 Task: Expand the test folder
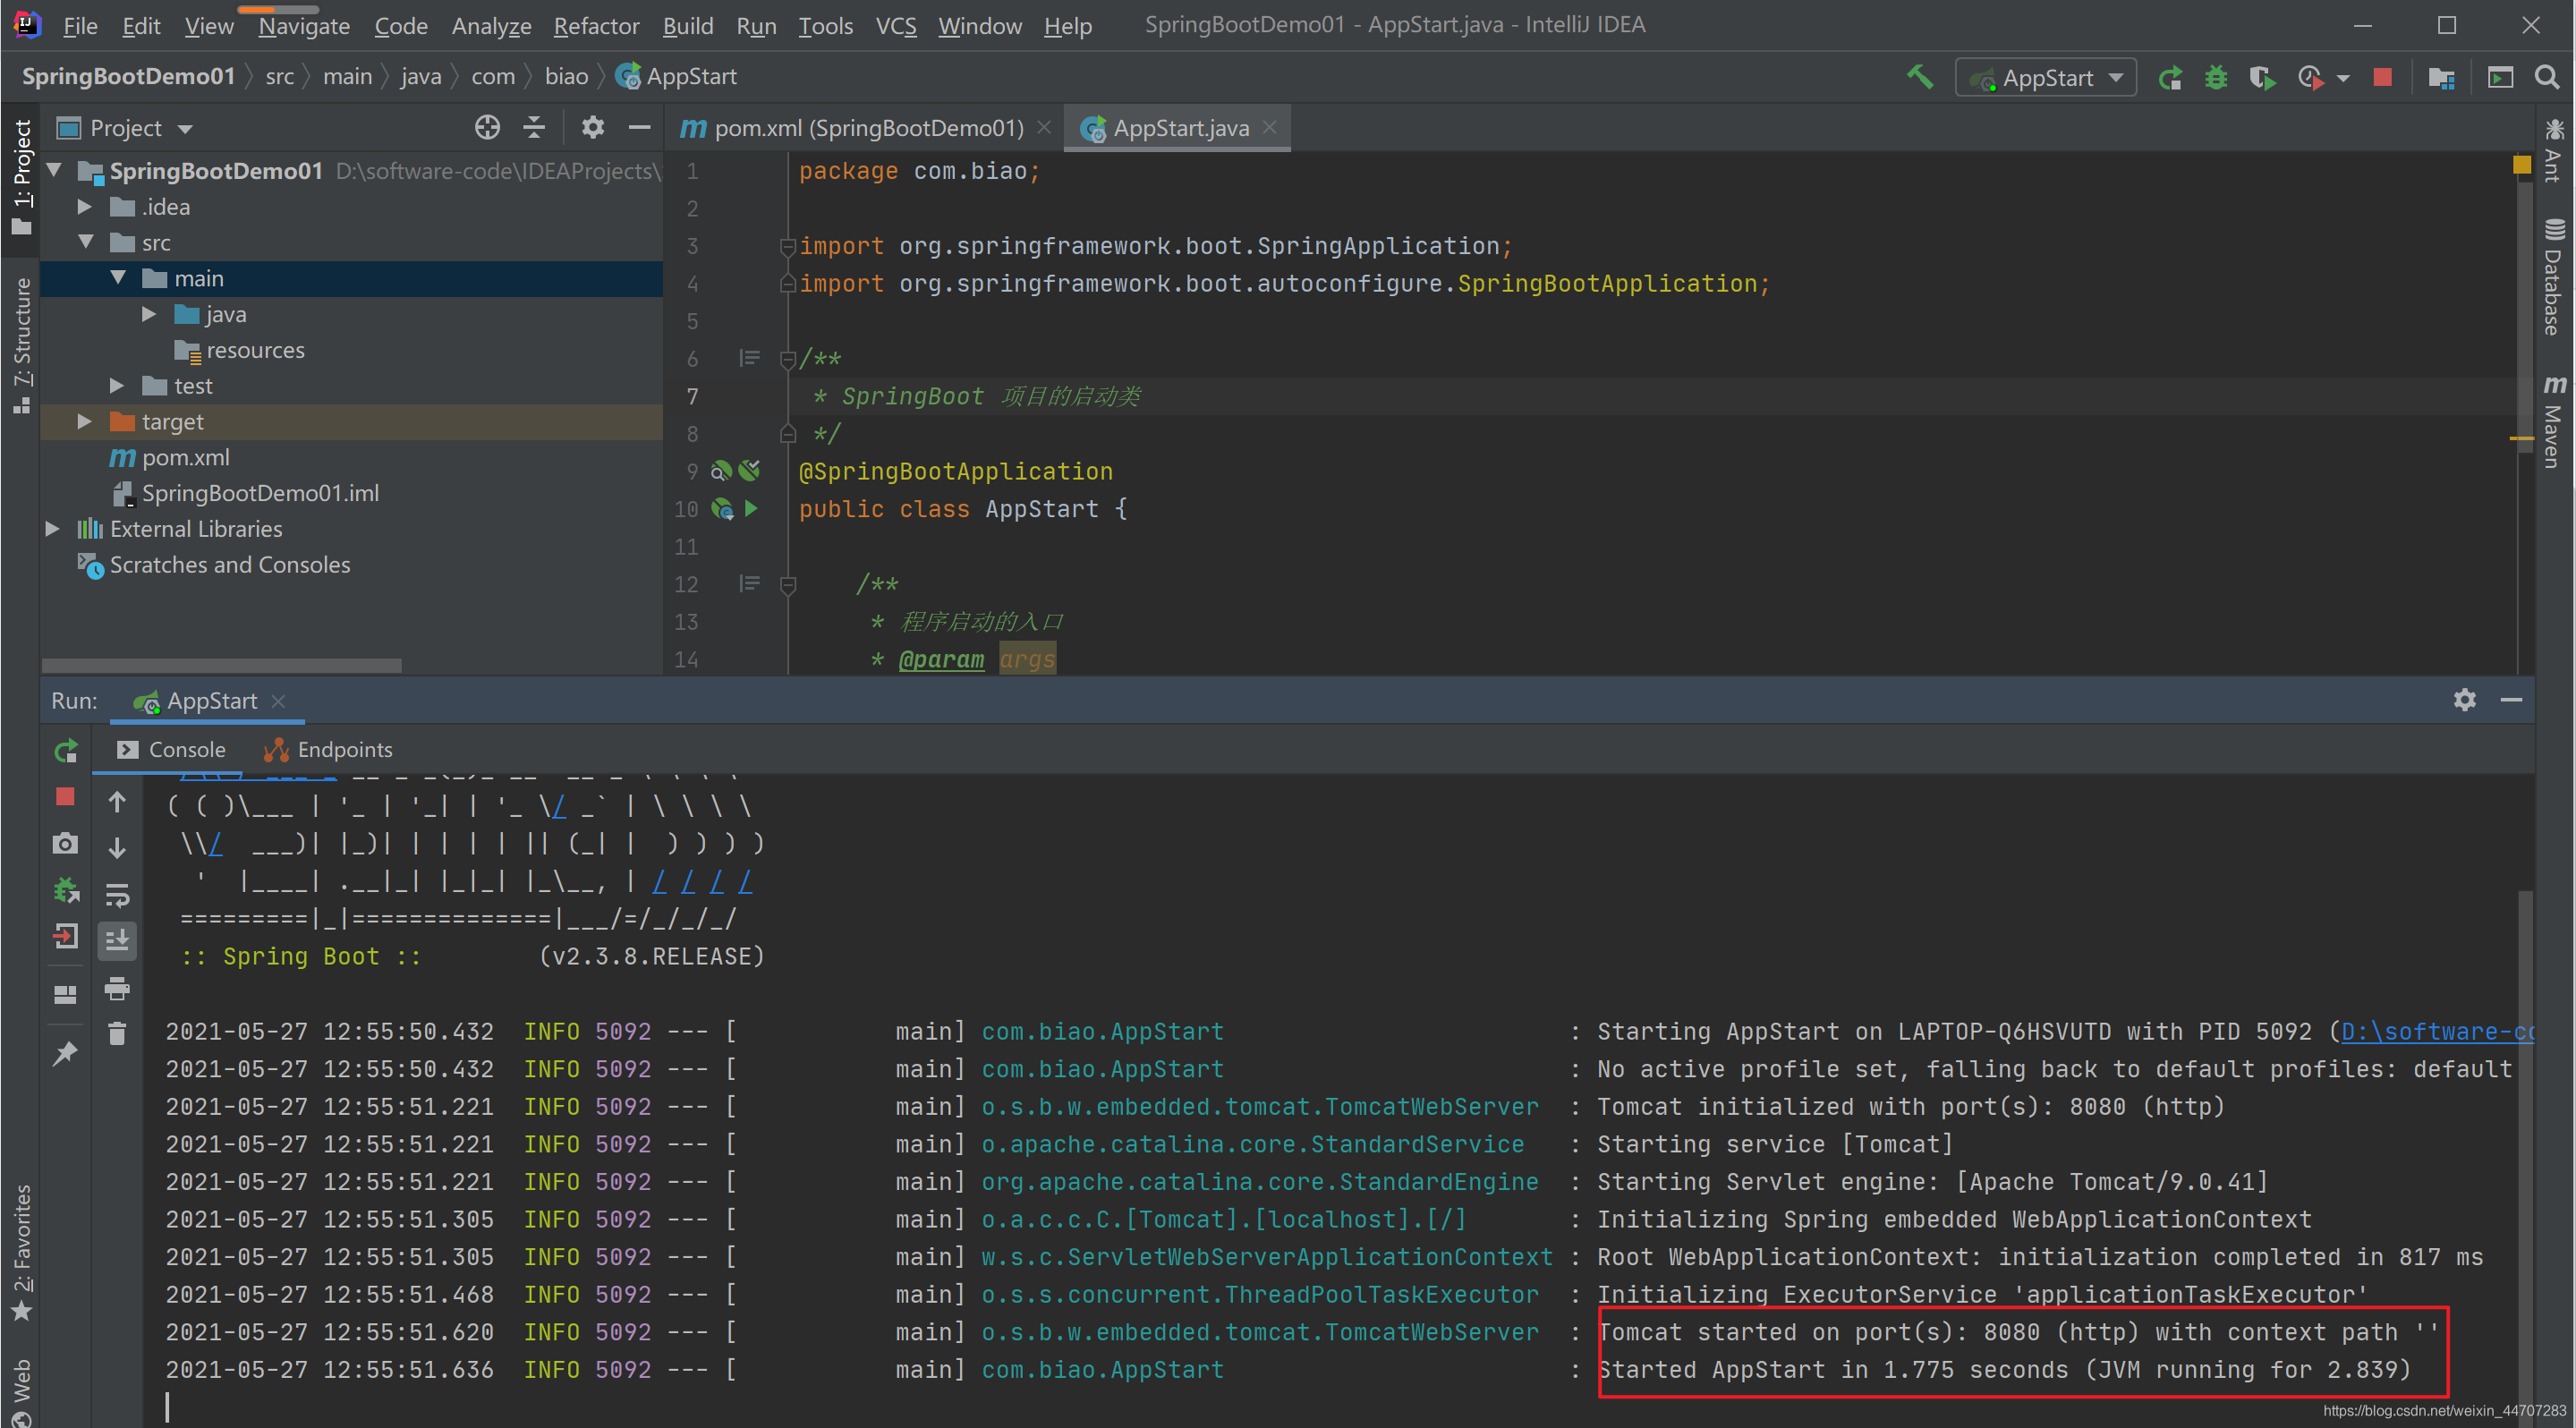tap(117, 385)
